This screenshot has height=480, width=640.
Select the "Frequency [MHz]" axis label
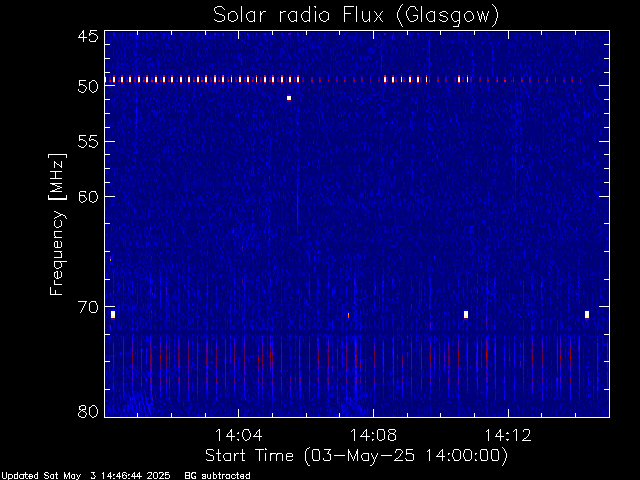click(x=57, y=224)
